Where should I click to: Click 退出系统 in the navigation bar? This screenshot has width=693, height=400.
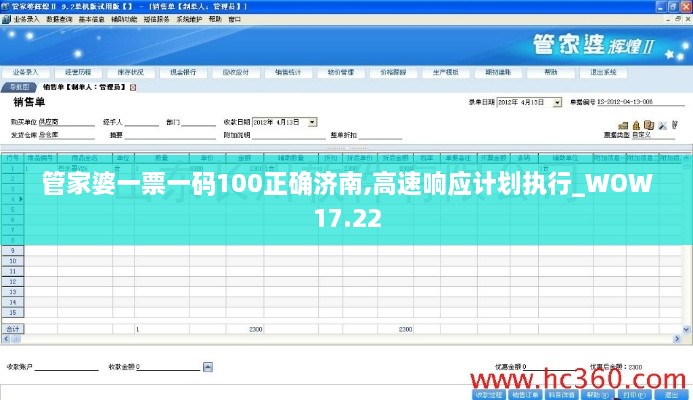point(599,73)
